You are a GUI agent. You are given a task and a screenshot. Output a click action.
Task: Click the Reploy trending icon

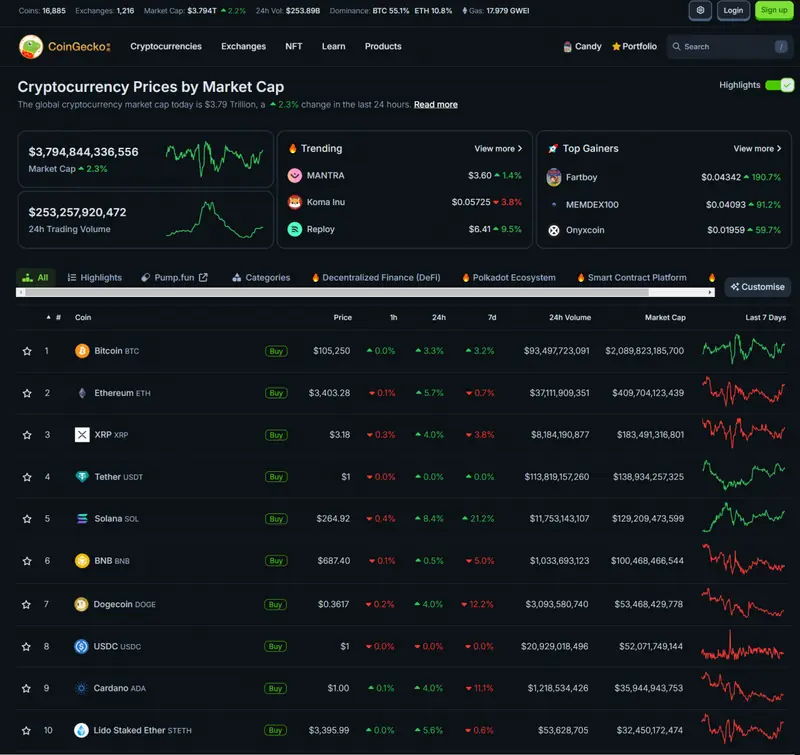click(x=294, y=229)
